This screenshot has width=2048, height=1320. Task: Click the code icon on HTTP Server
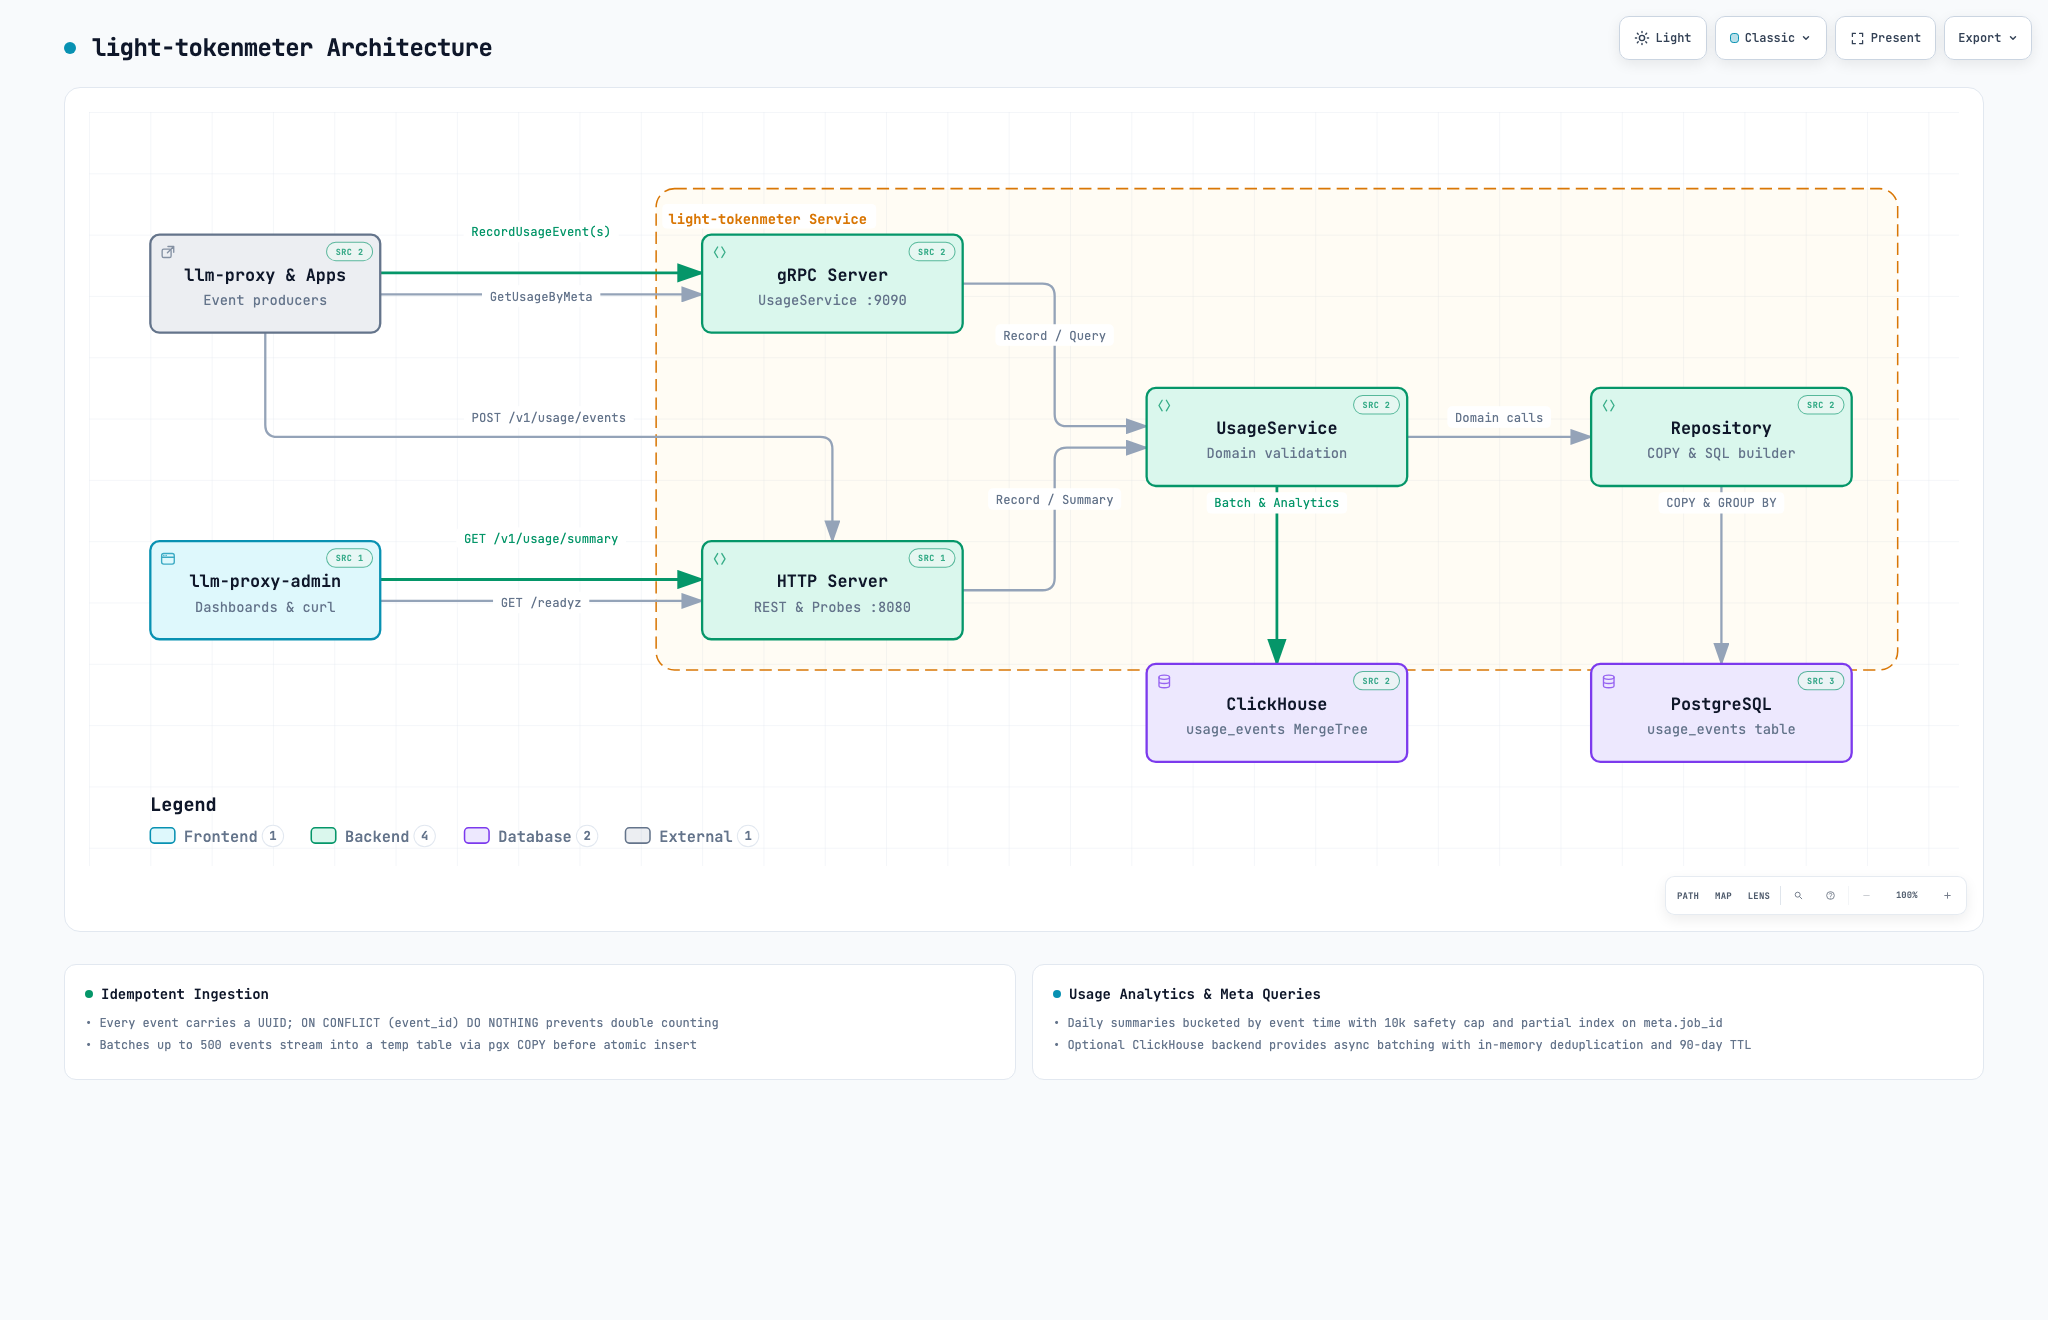(x=720, y=559)
